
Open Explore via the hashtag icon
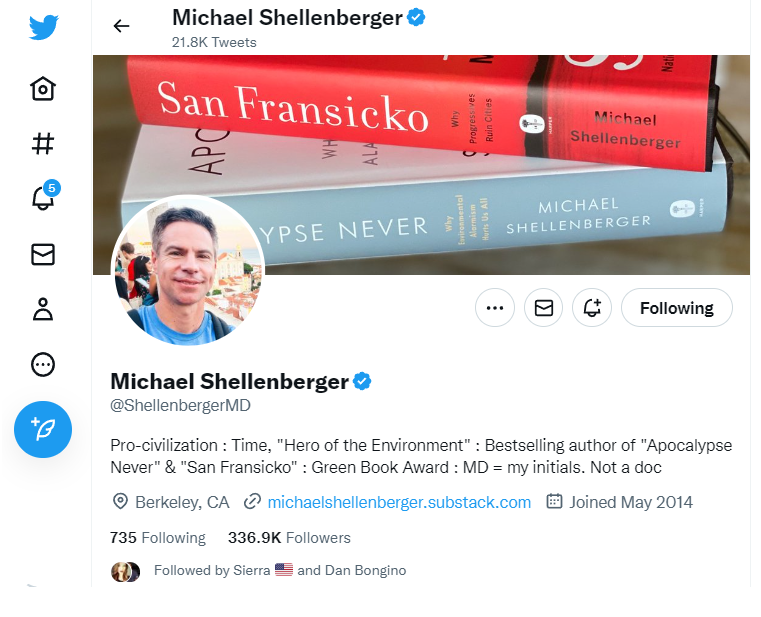click(43, 144)
